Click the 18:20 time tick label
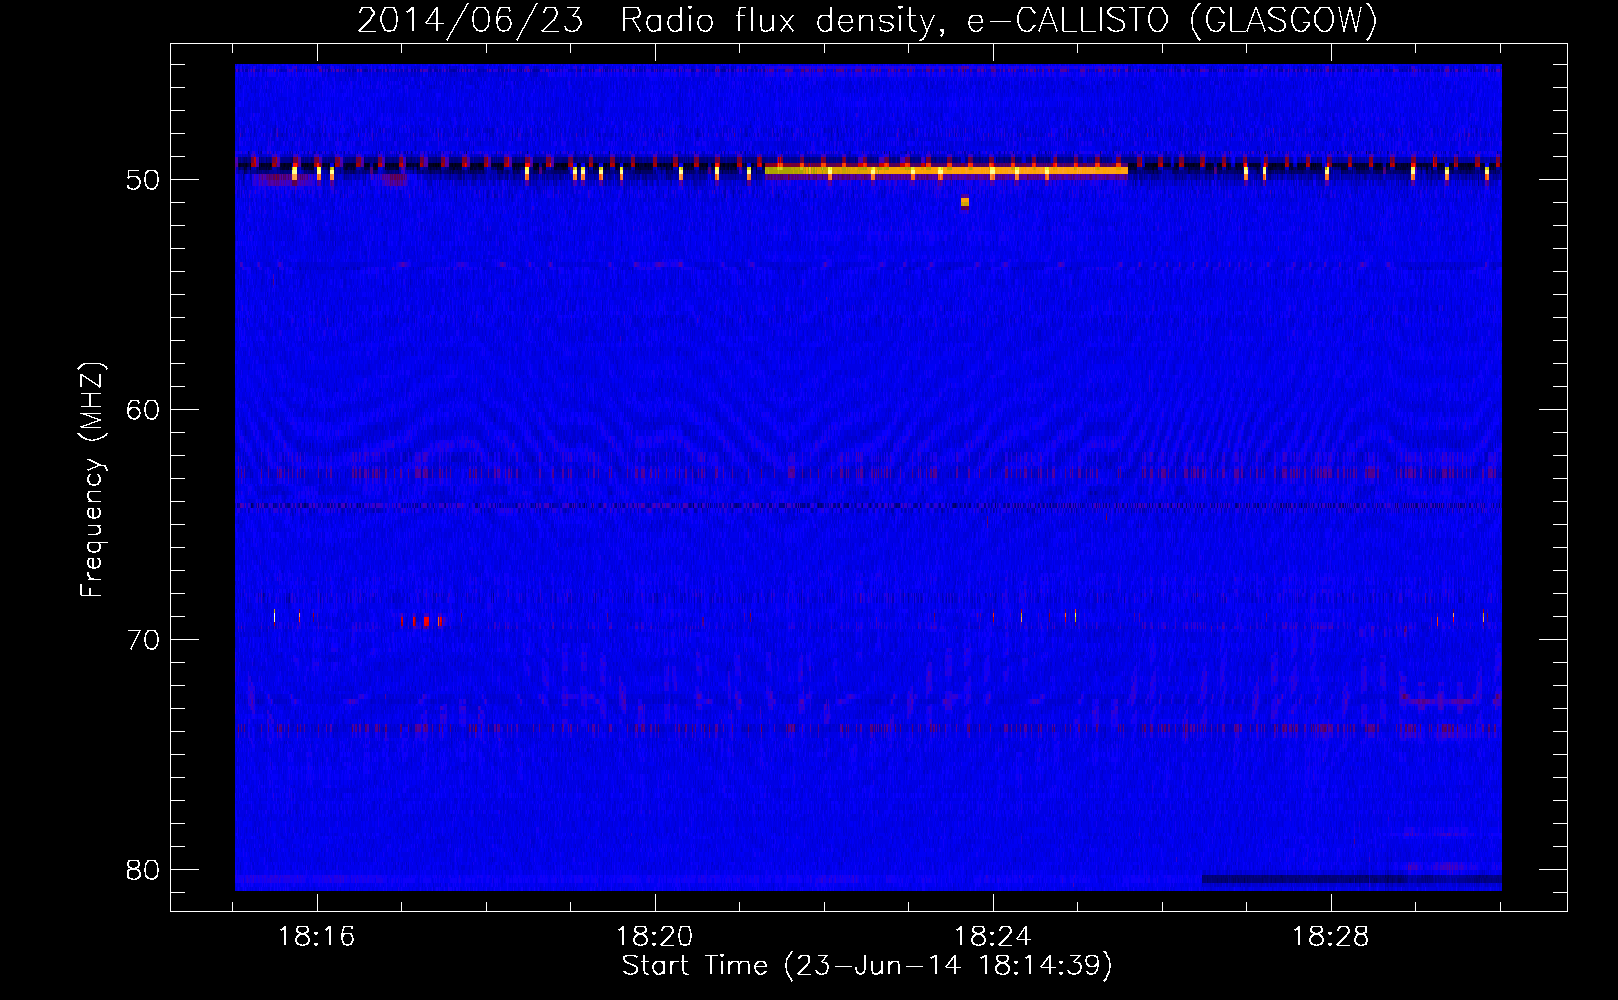The width and height of the screenshot is (1618, 1000). [x=655, y=937]
